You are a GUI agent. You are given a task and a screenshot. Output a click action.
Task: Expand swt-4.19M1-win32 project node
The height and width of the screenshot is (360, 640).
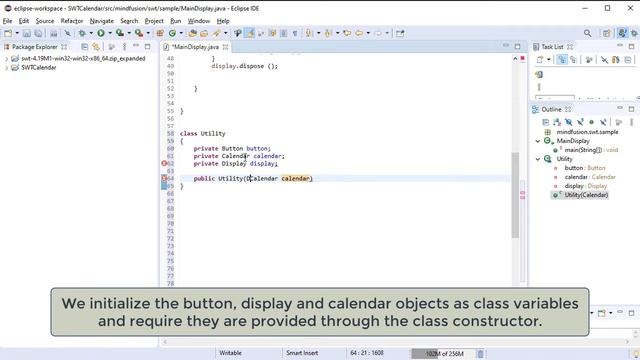7,59
